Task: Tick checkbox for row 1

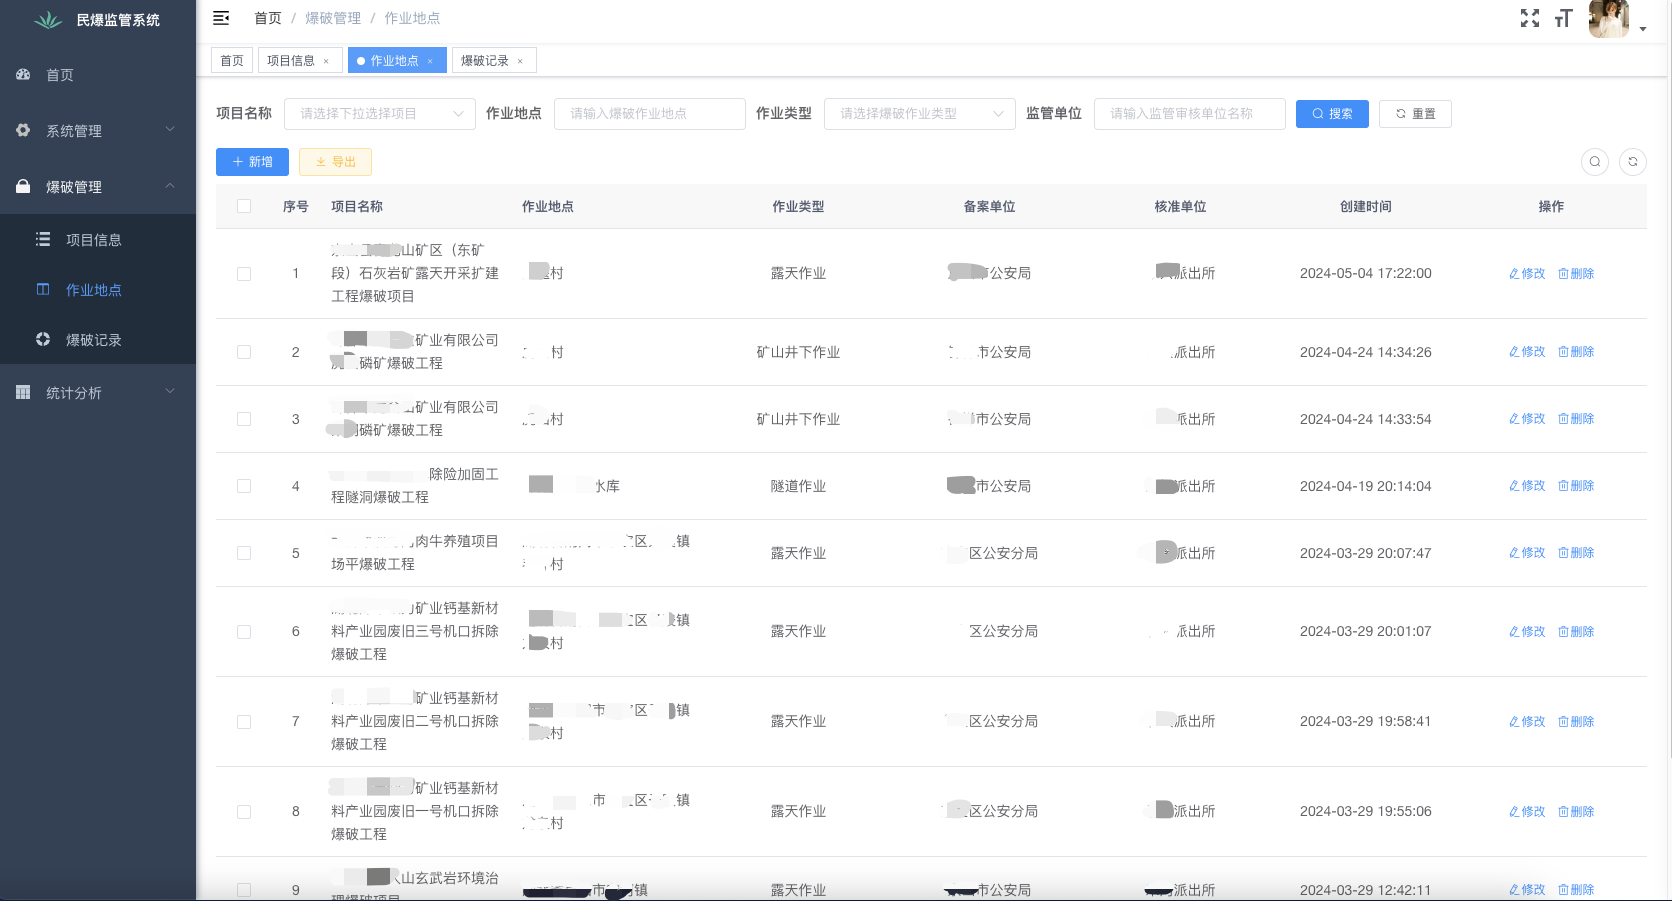Action: pyautogui.click(x=244, y=273)
